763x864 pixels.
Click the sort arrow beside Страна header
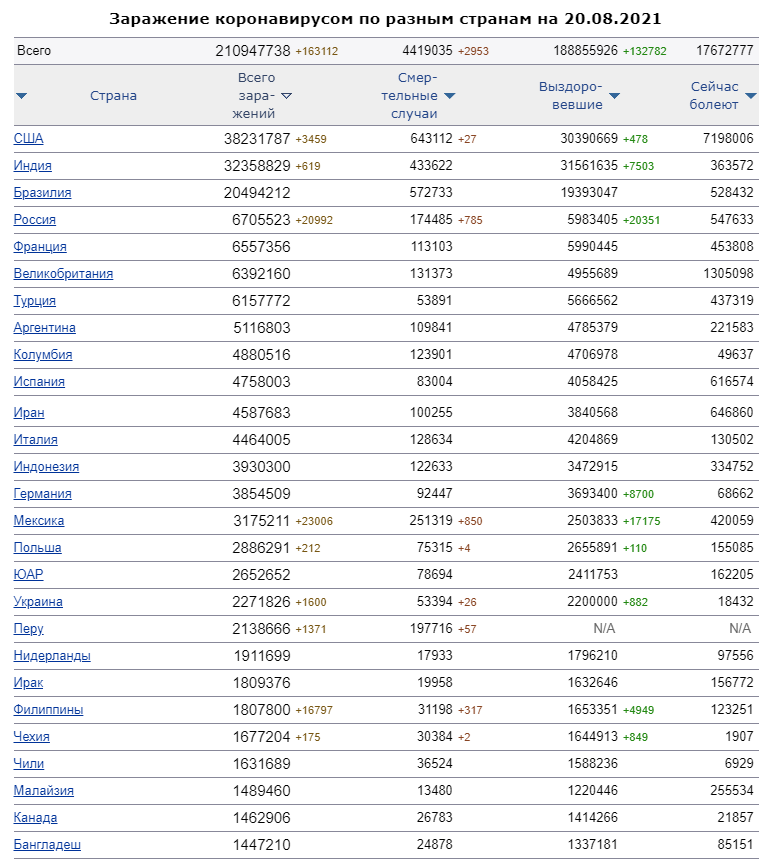(x=22, y=96)
